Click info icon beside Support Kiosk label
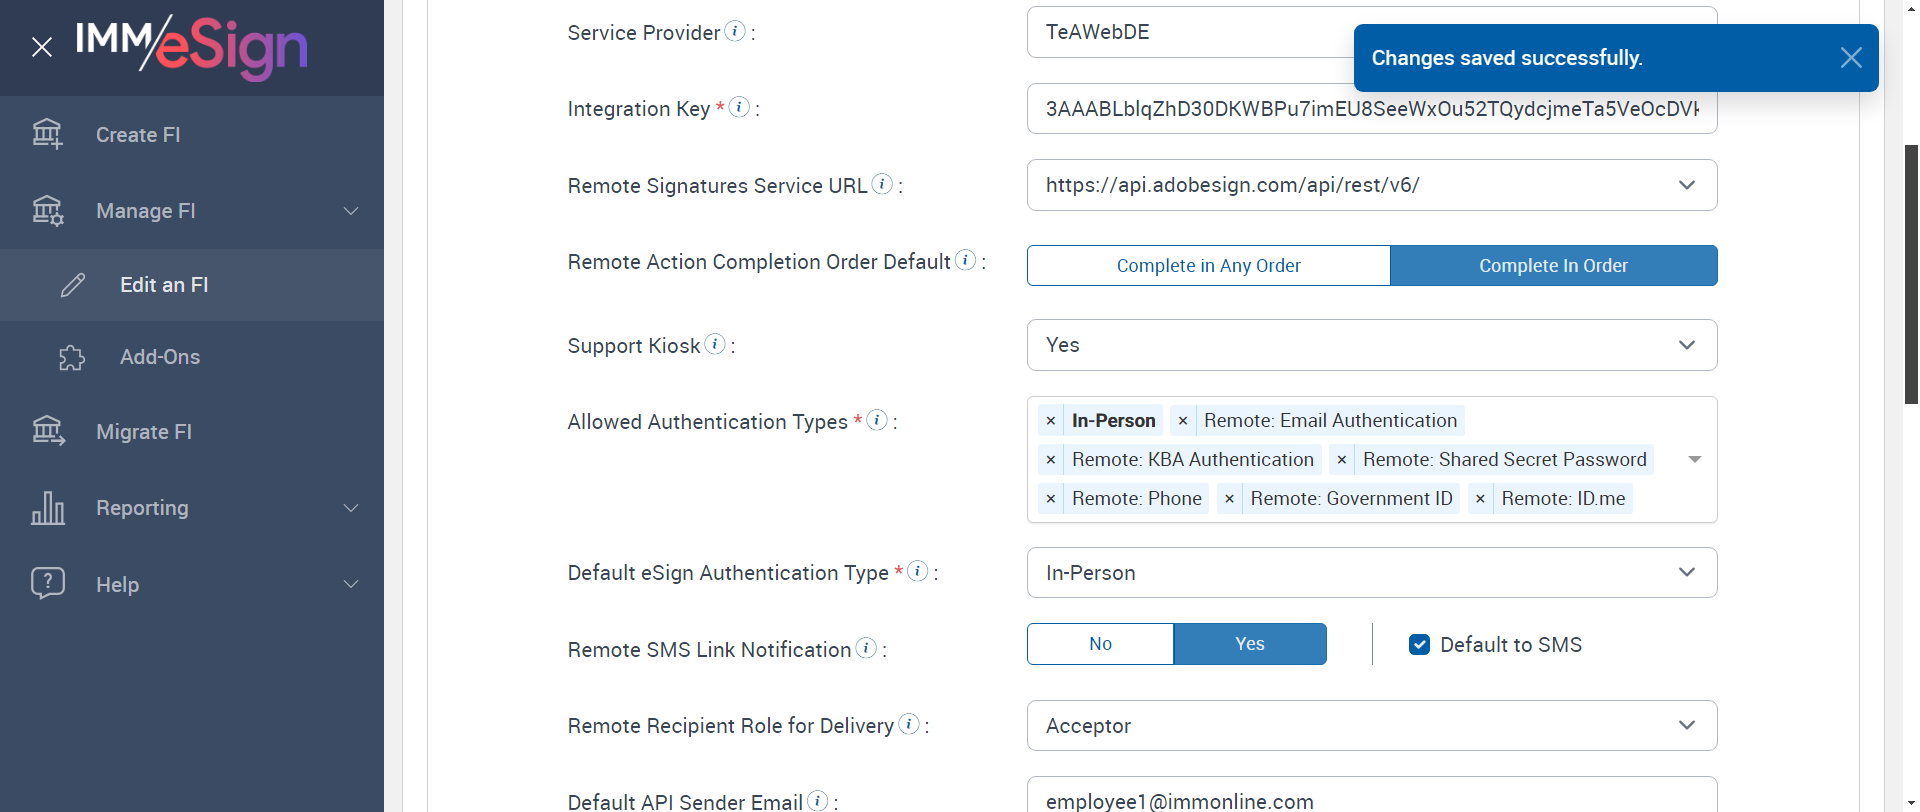The height and width of the screenshot is (812, 1920). [715, 344]
